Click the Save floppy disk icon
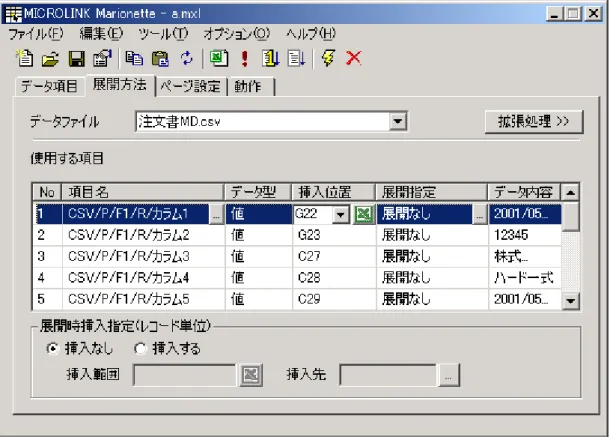This screenshot has width=610, height=437. (x=76, y=59)
